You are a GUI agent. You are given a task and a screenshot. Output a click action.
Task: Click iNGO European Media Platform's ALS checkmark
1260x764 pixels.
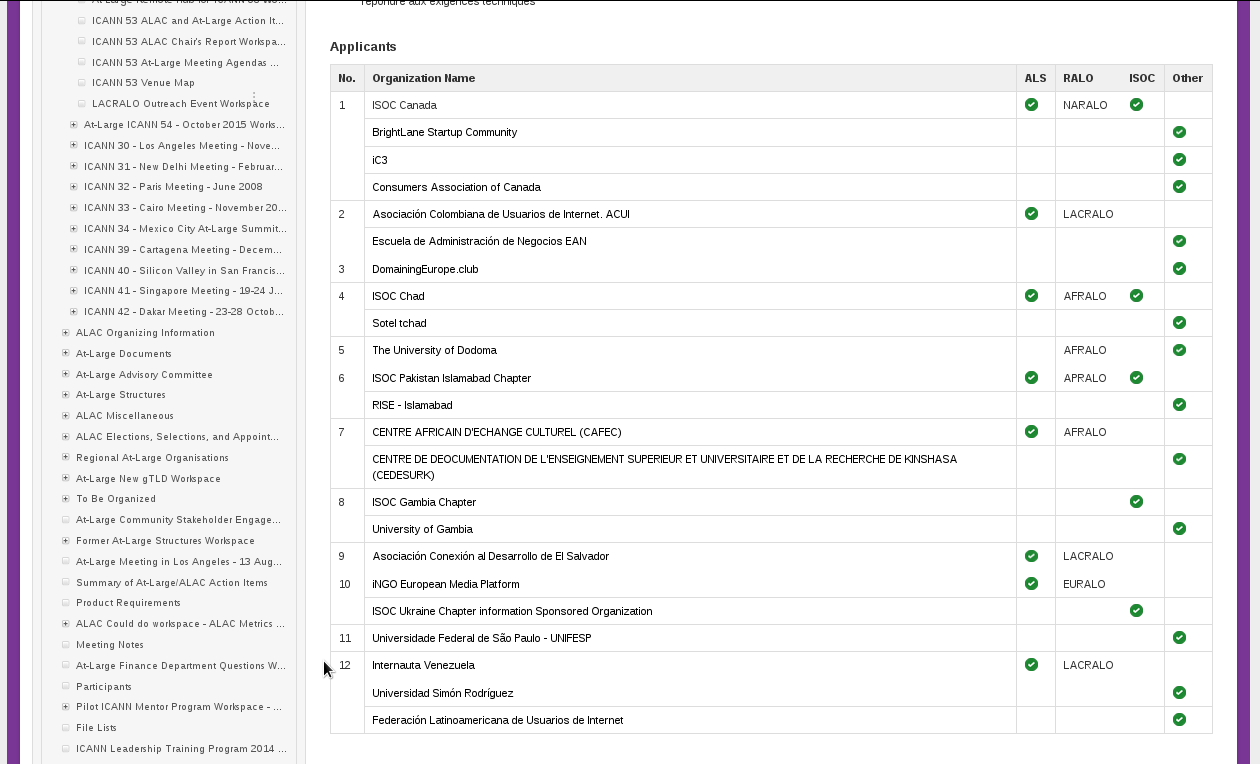point(1031,583)
